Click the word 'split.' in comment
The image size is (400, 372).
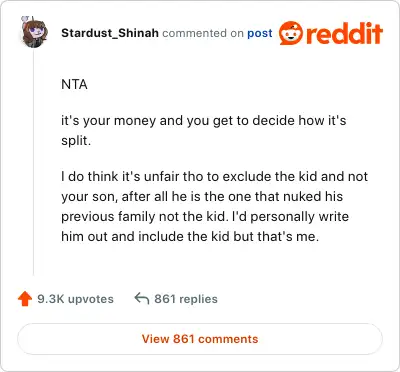76,141
